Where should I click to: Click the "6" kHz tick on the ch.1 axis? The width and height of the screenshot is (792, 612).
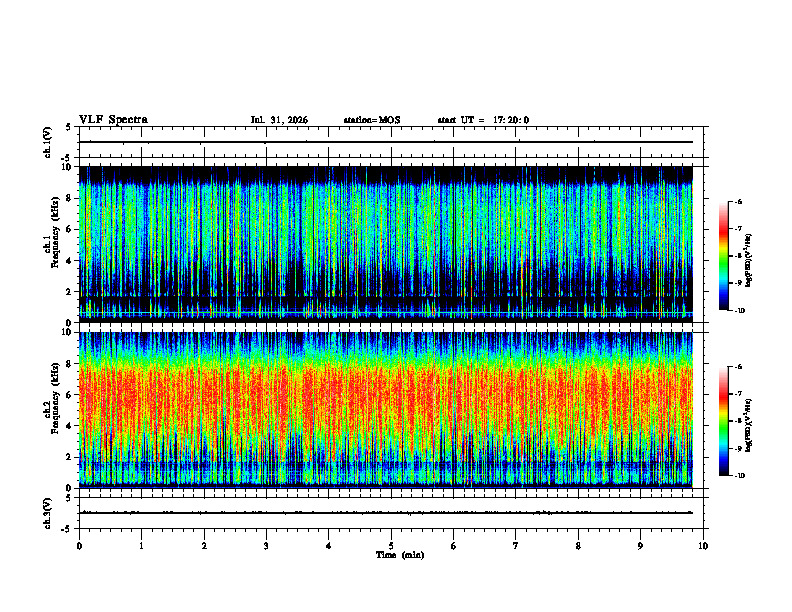click(70, 229)
